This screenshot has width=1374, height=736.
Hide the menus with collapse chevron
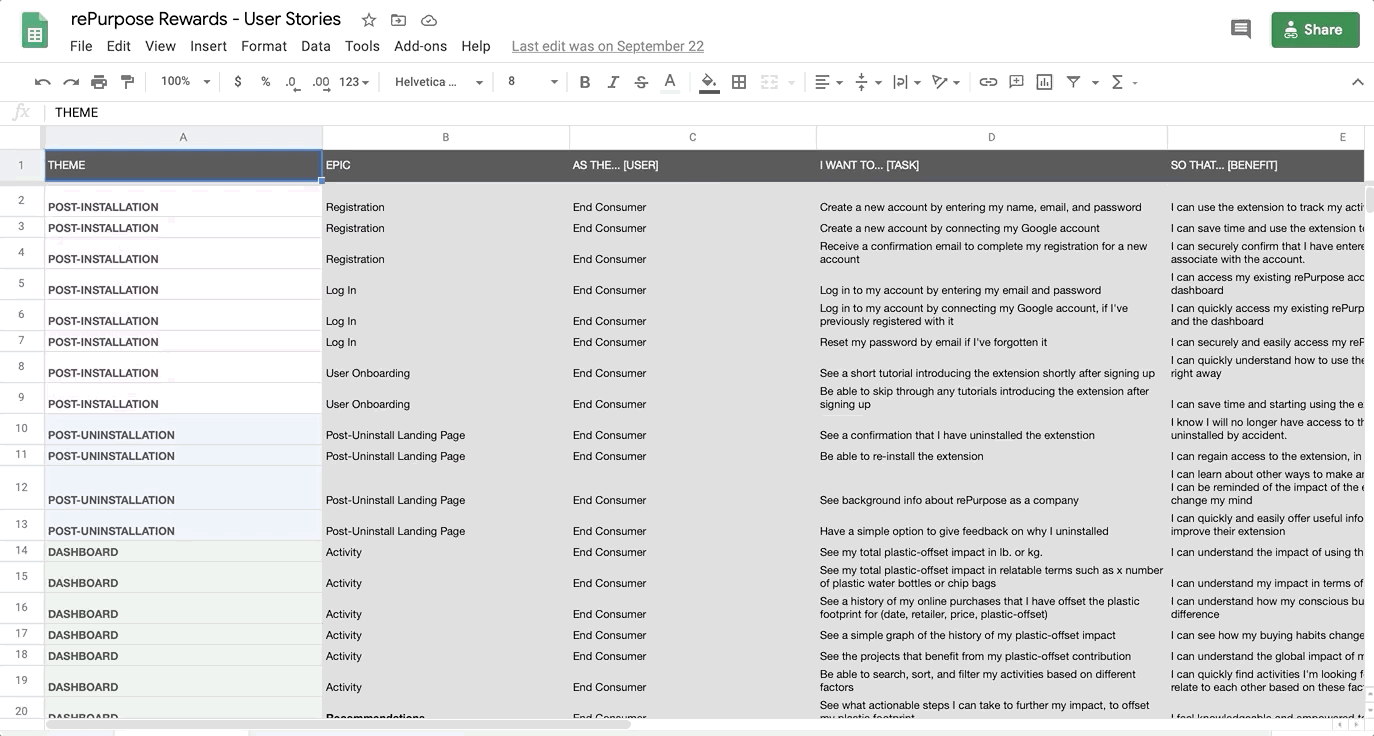1357,82
